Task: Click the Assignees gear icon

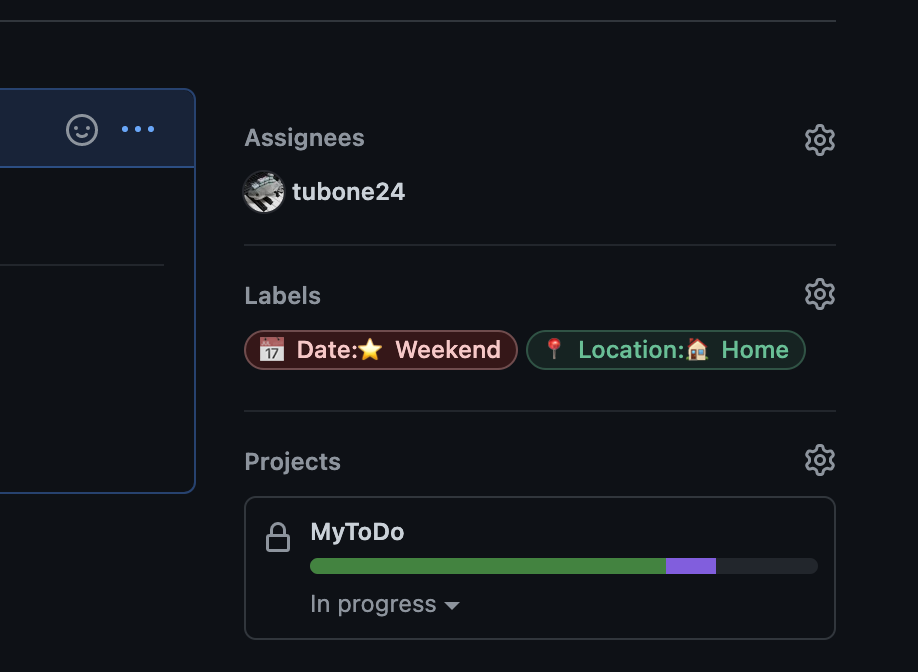Action: [819, 140]
